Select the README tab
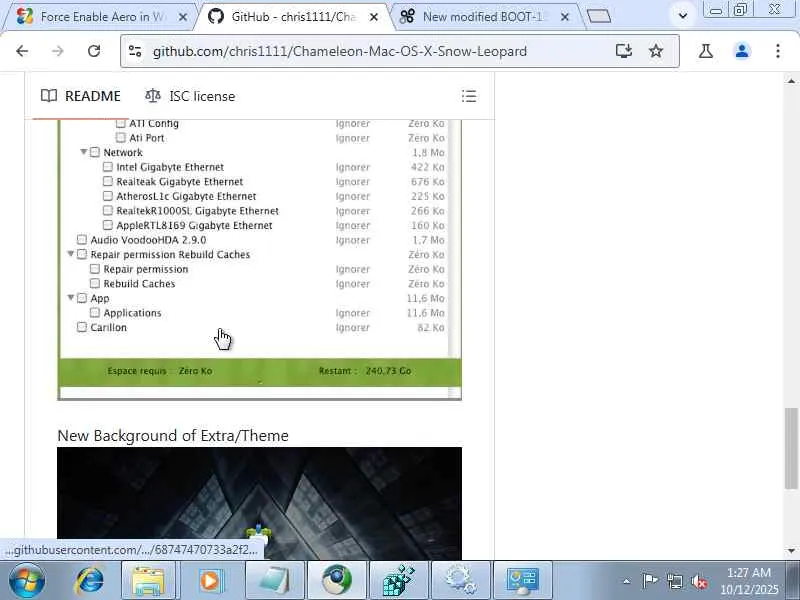800x600 pixels. 81,96
